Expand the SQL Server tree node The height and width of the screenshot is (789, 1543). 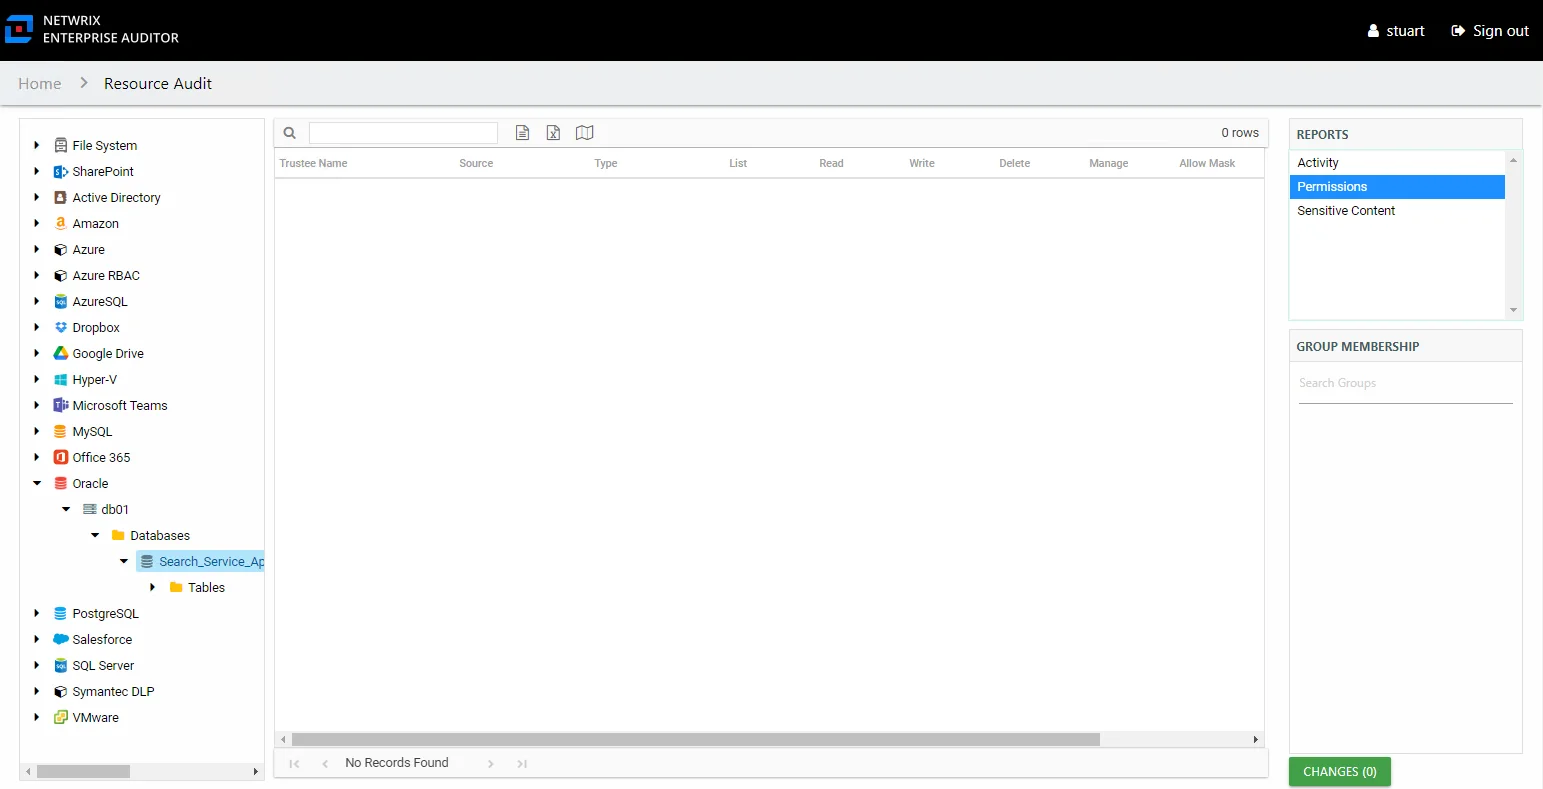tap(37, 665)
